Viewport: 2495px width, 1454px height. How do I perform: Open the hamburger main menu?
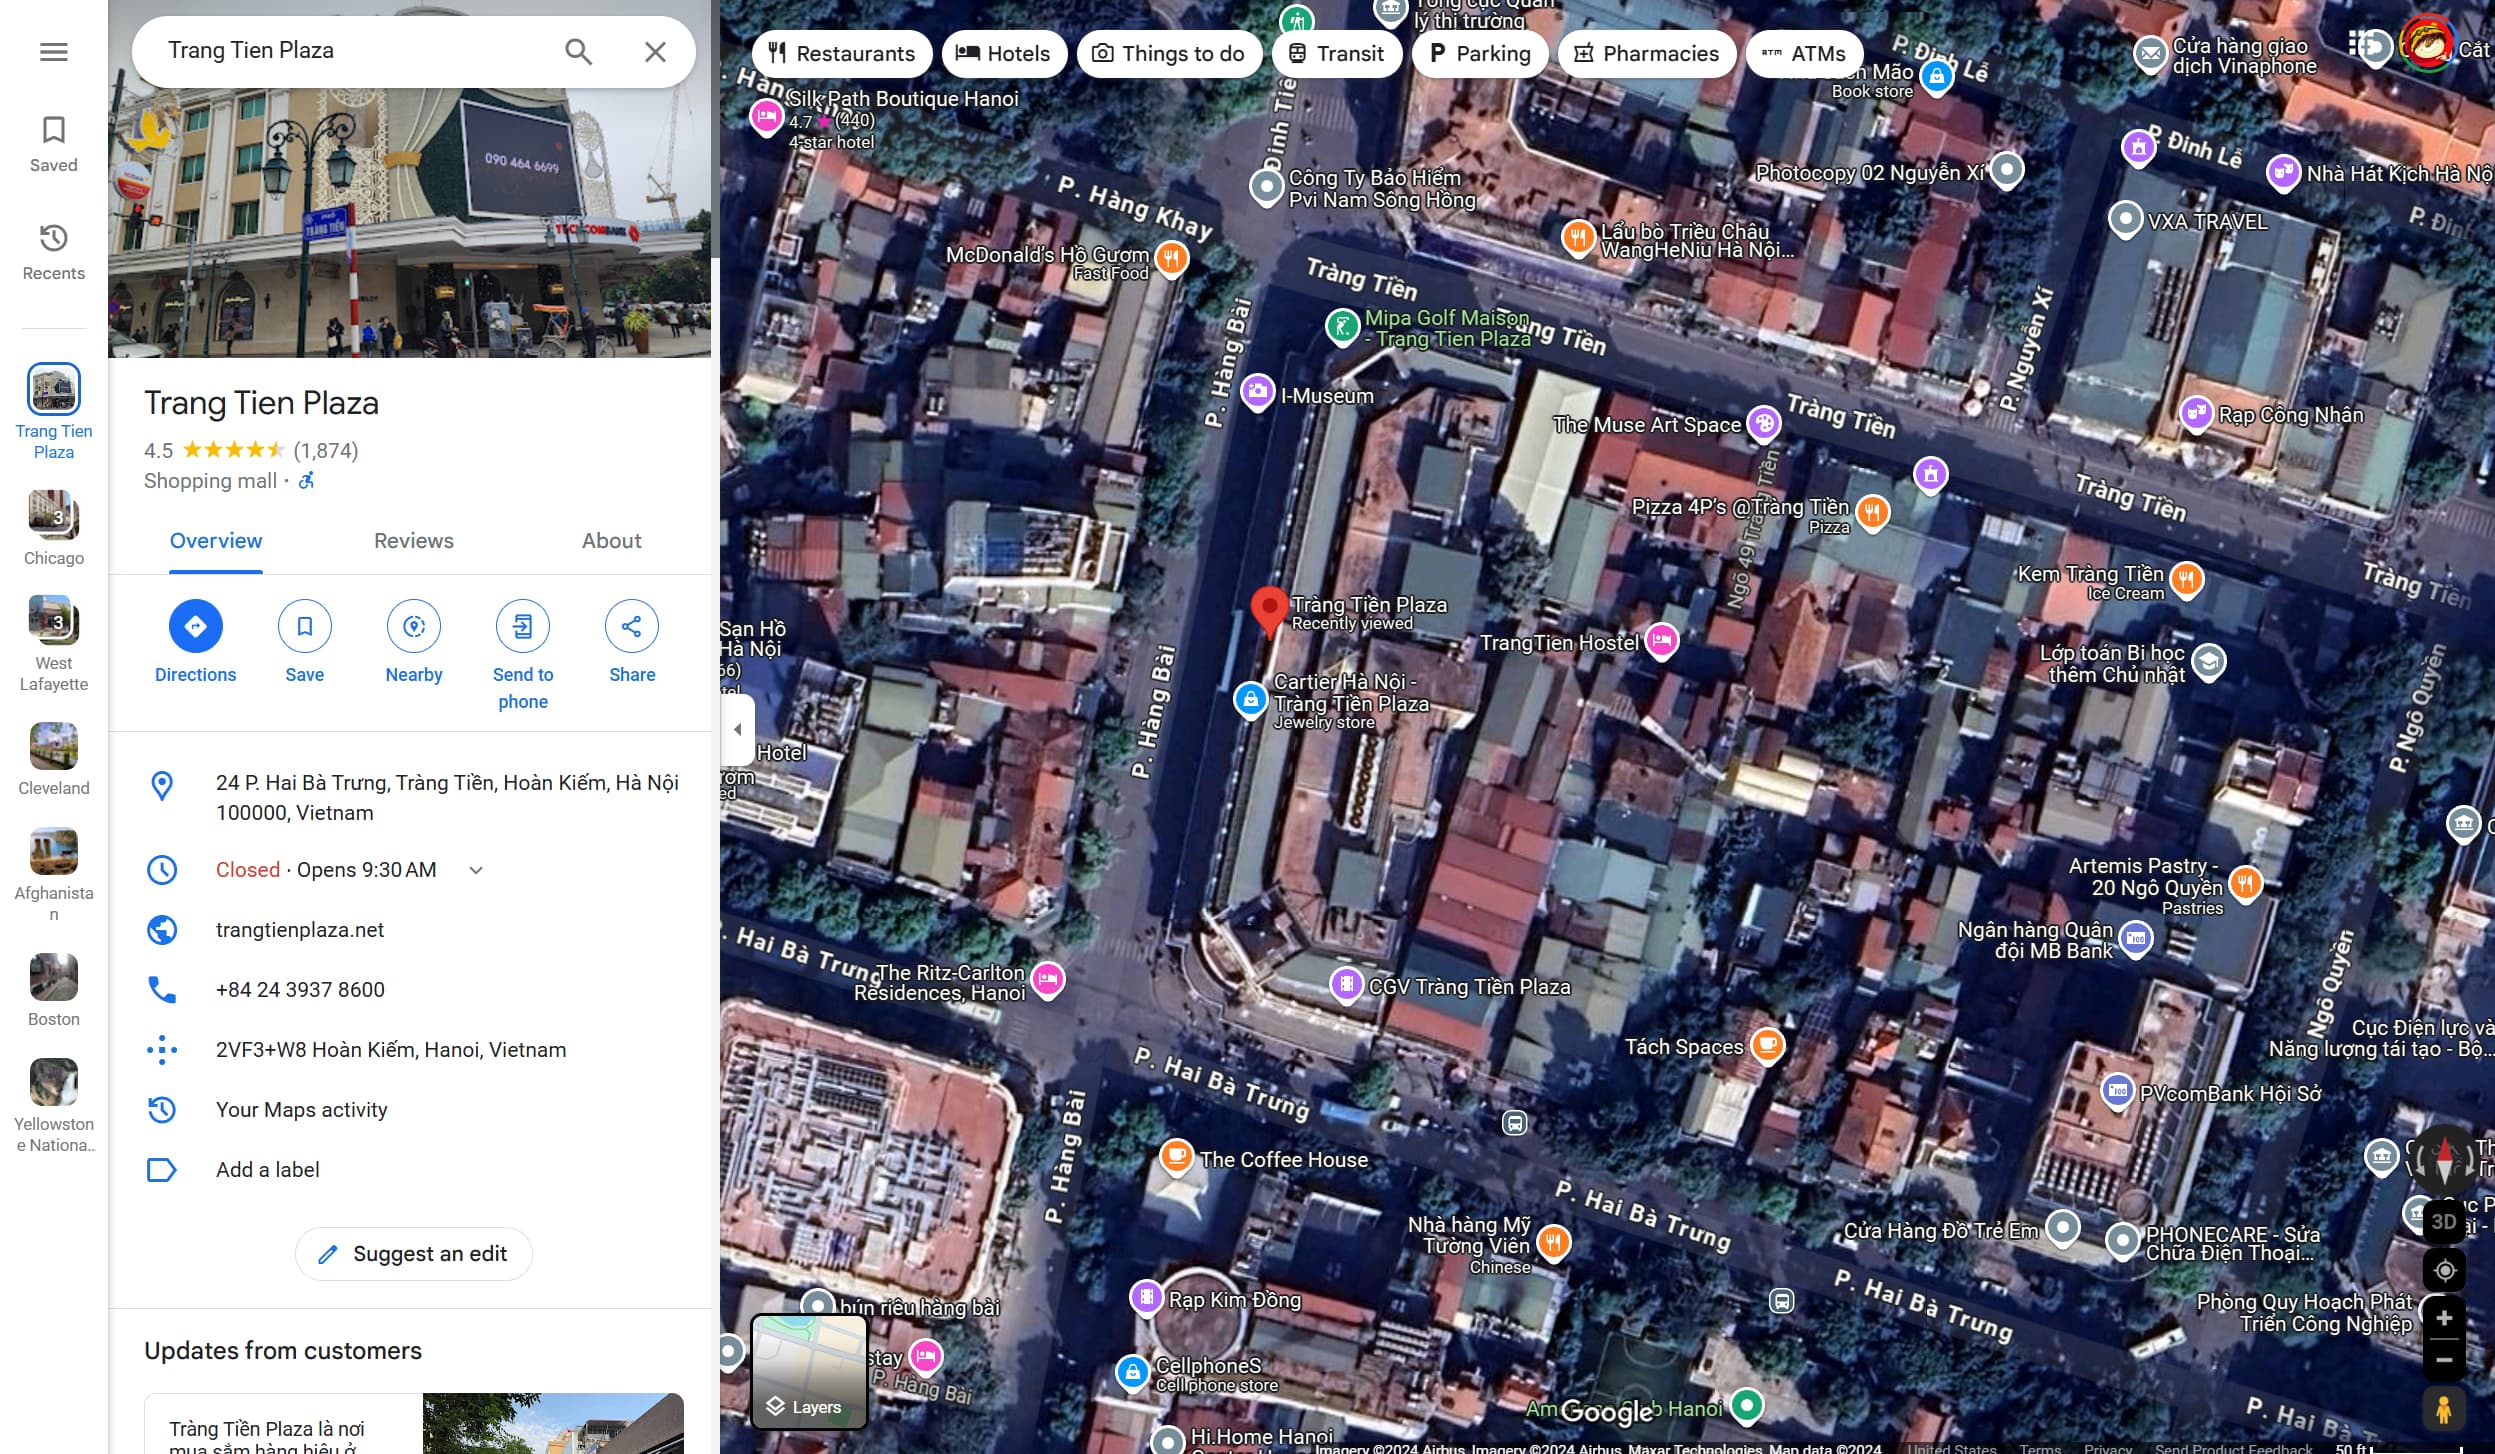pos(54,52)
